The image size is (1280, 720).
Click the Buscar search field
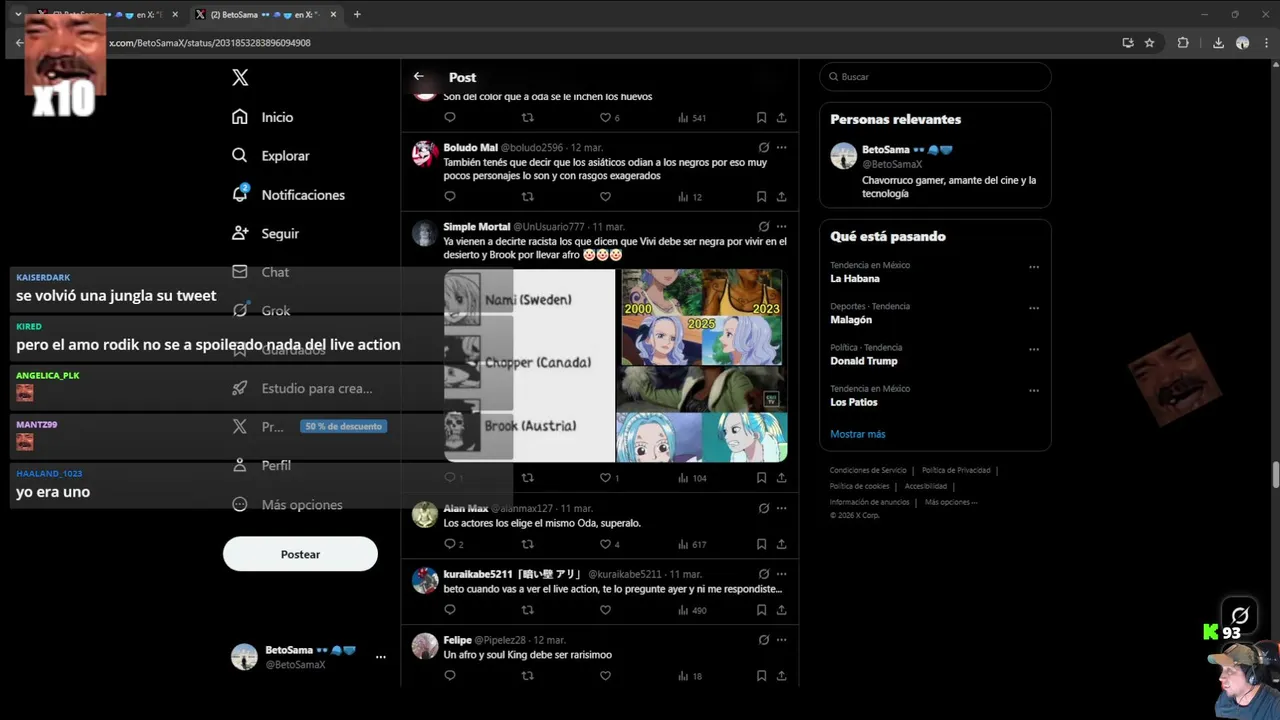pyautogui.click(x=935, y=77)
